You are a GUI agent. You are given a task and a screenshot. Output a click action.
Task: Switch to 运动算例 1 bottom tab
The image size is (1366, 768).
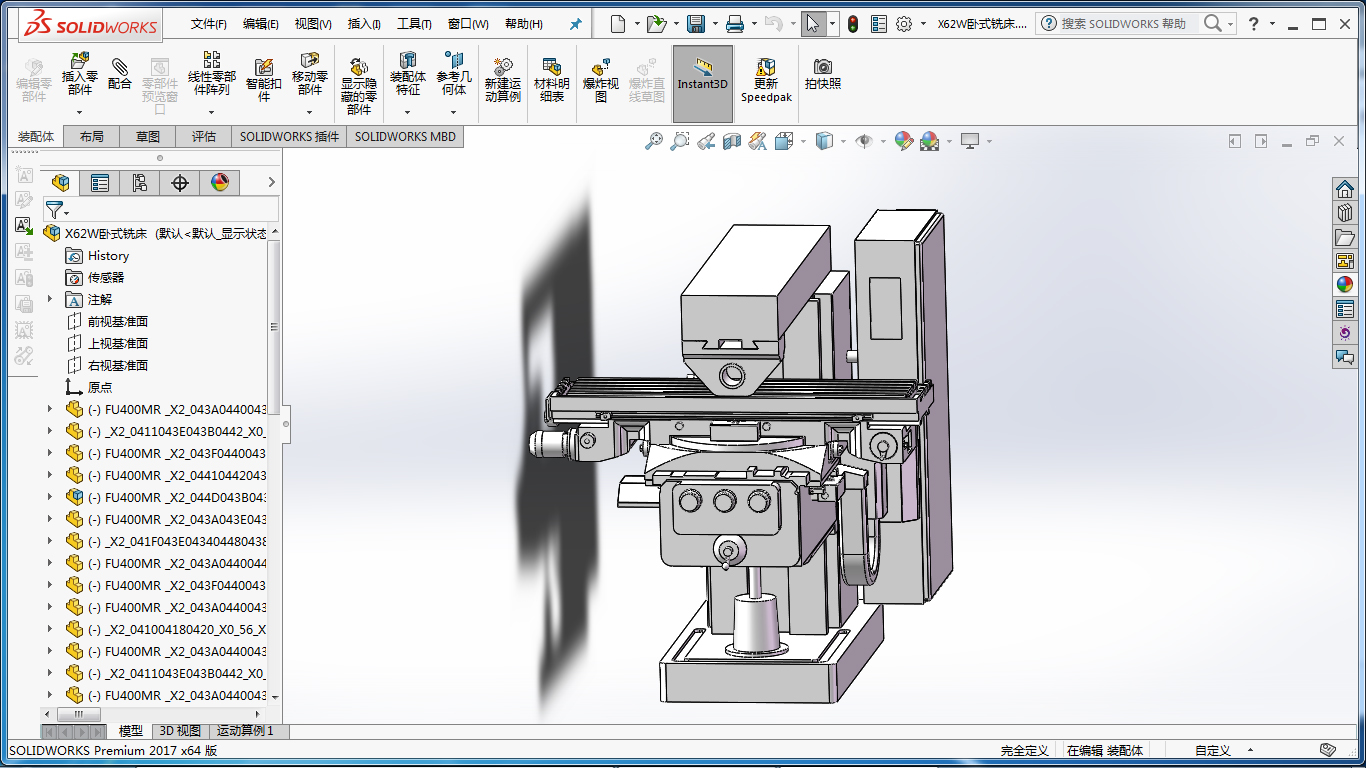tap(245, 731)
